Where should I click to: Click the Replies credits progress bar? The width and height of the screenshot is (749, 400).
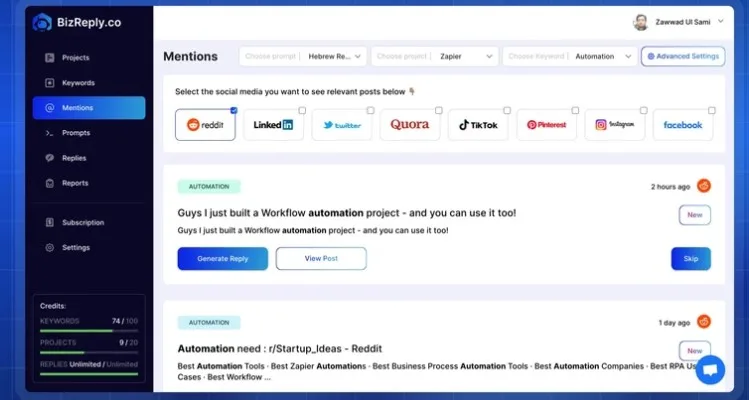click(x=89, y=374)
